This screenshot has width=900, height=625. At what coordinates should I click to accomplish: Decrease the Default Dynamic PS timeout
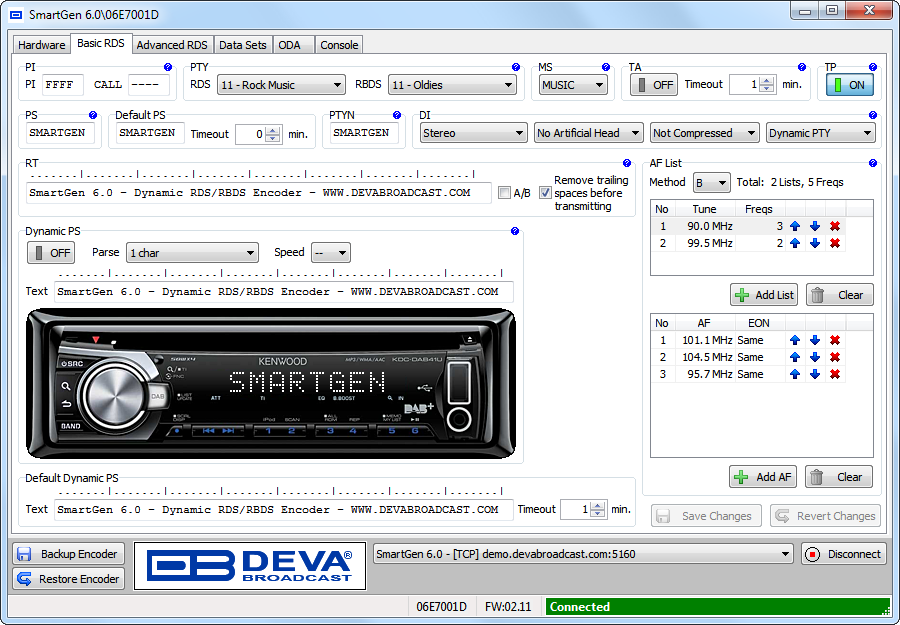tap(598, 514)
